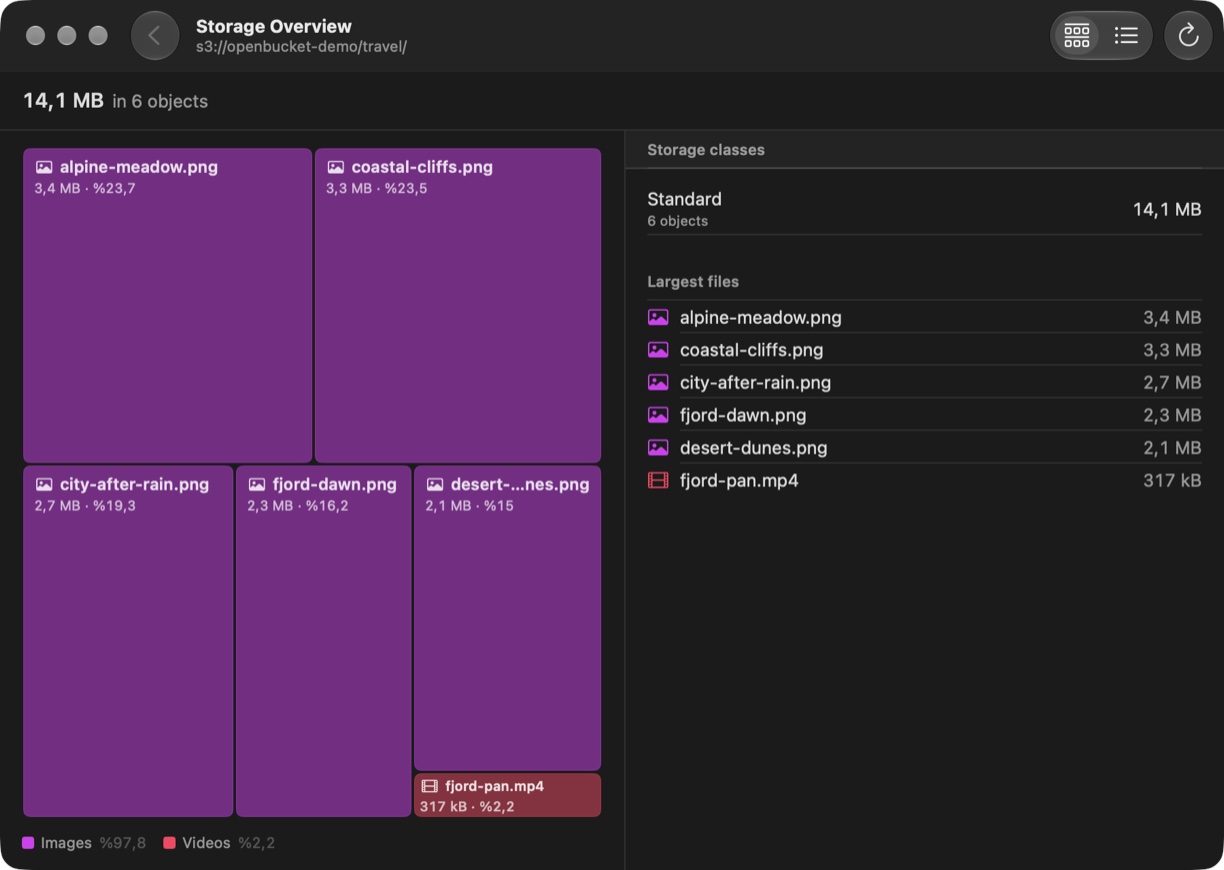
Task: Select the coastal-cliffs.png treemap tile
Action: tap(458, 306)
